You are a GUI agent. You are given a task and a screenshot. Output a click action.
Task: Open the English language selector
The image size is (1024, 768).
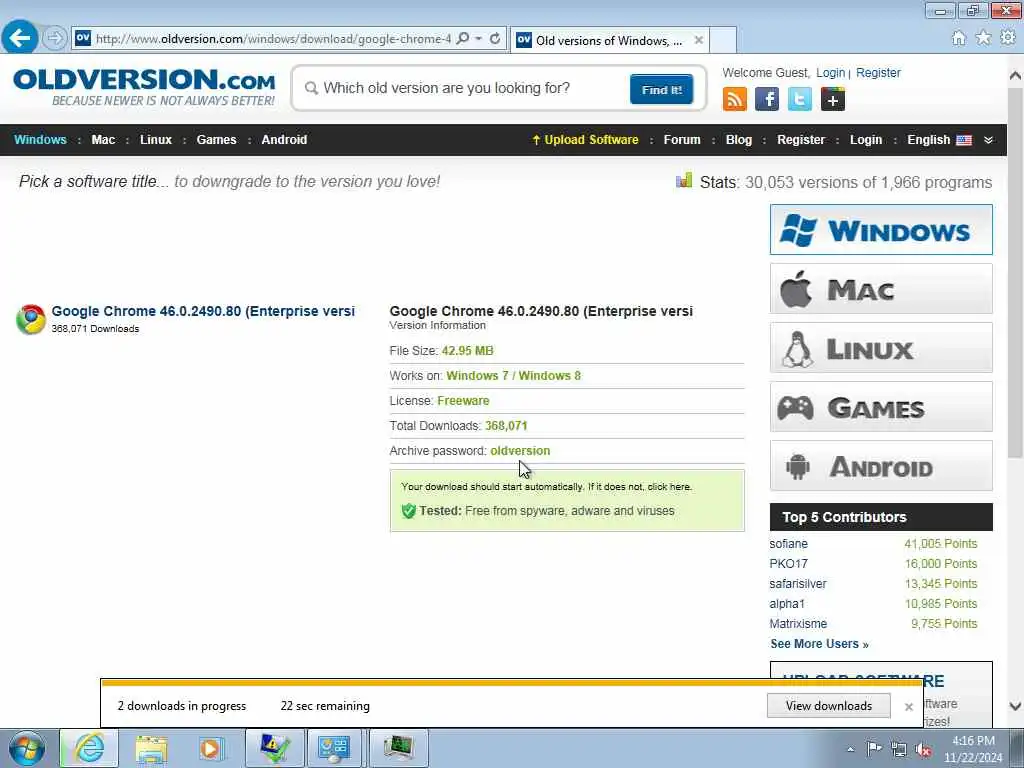tap(939, 140)
